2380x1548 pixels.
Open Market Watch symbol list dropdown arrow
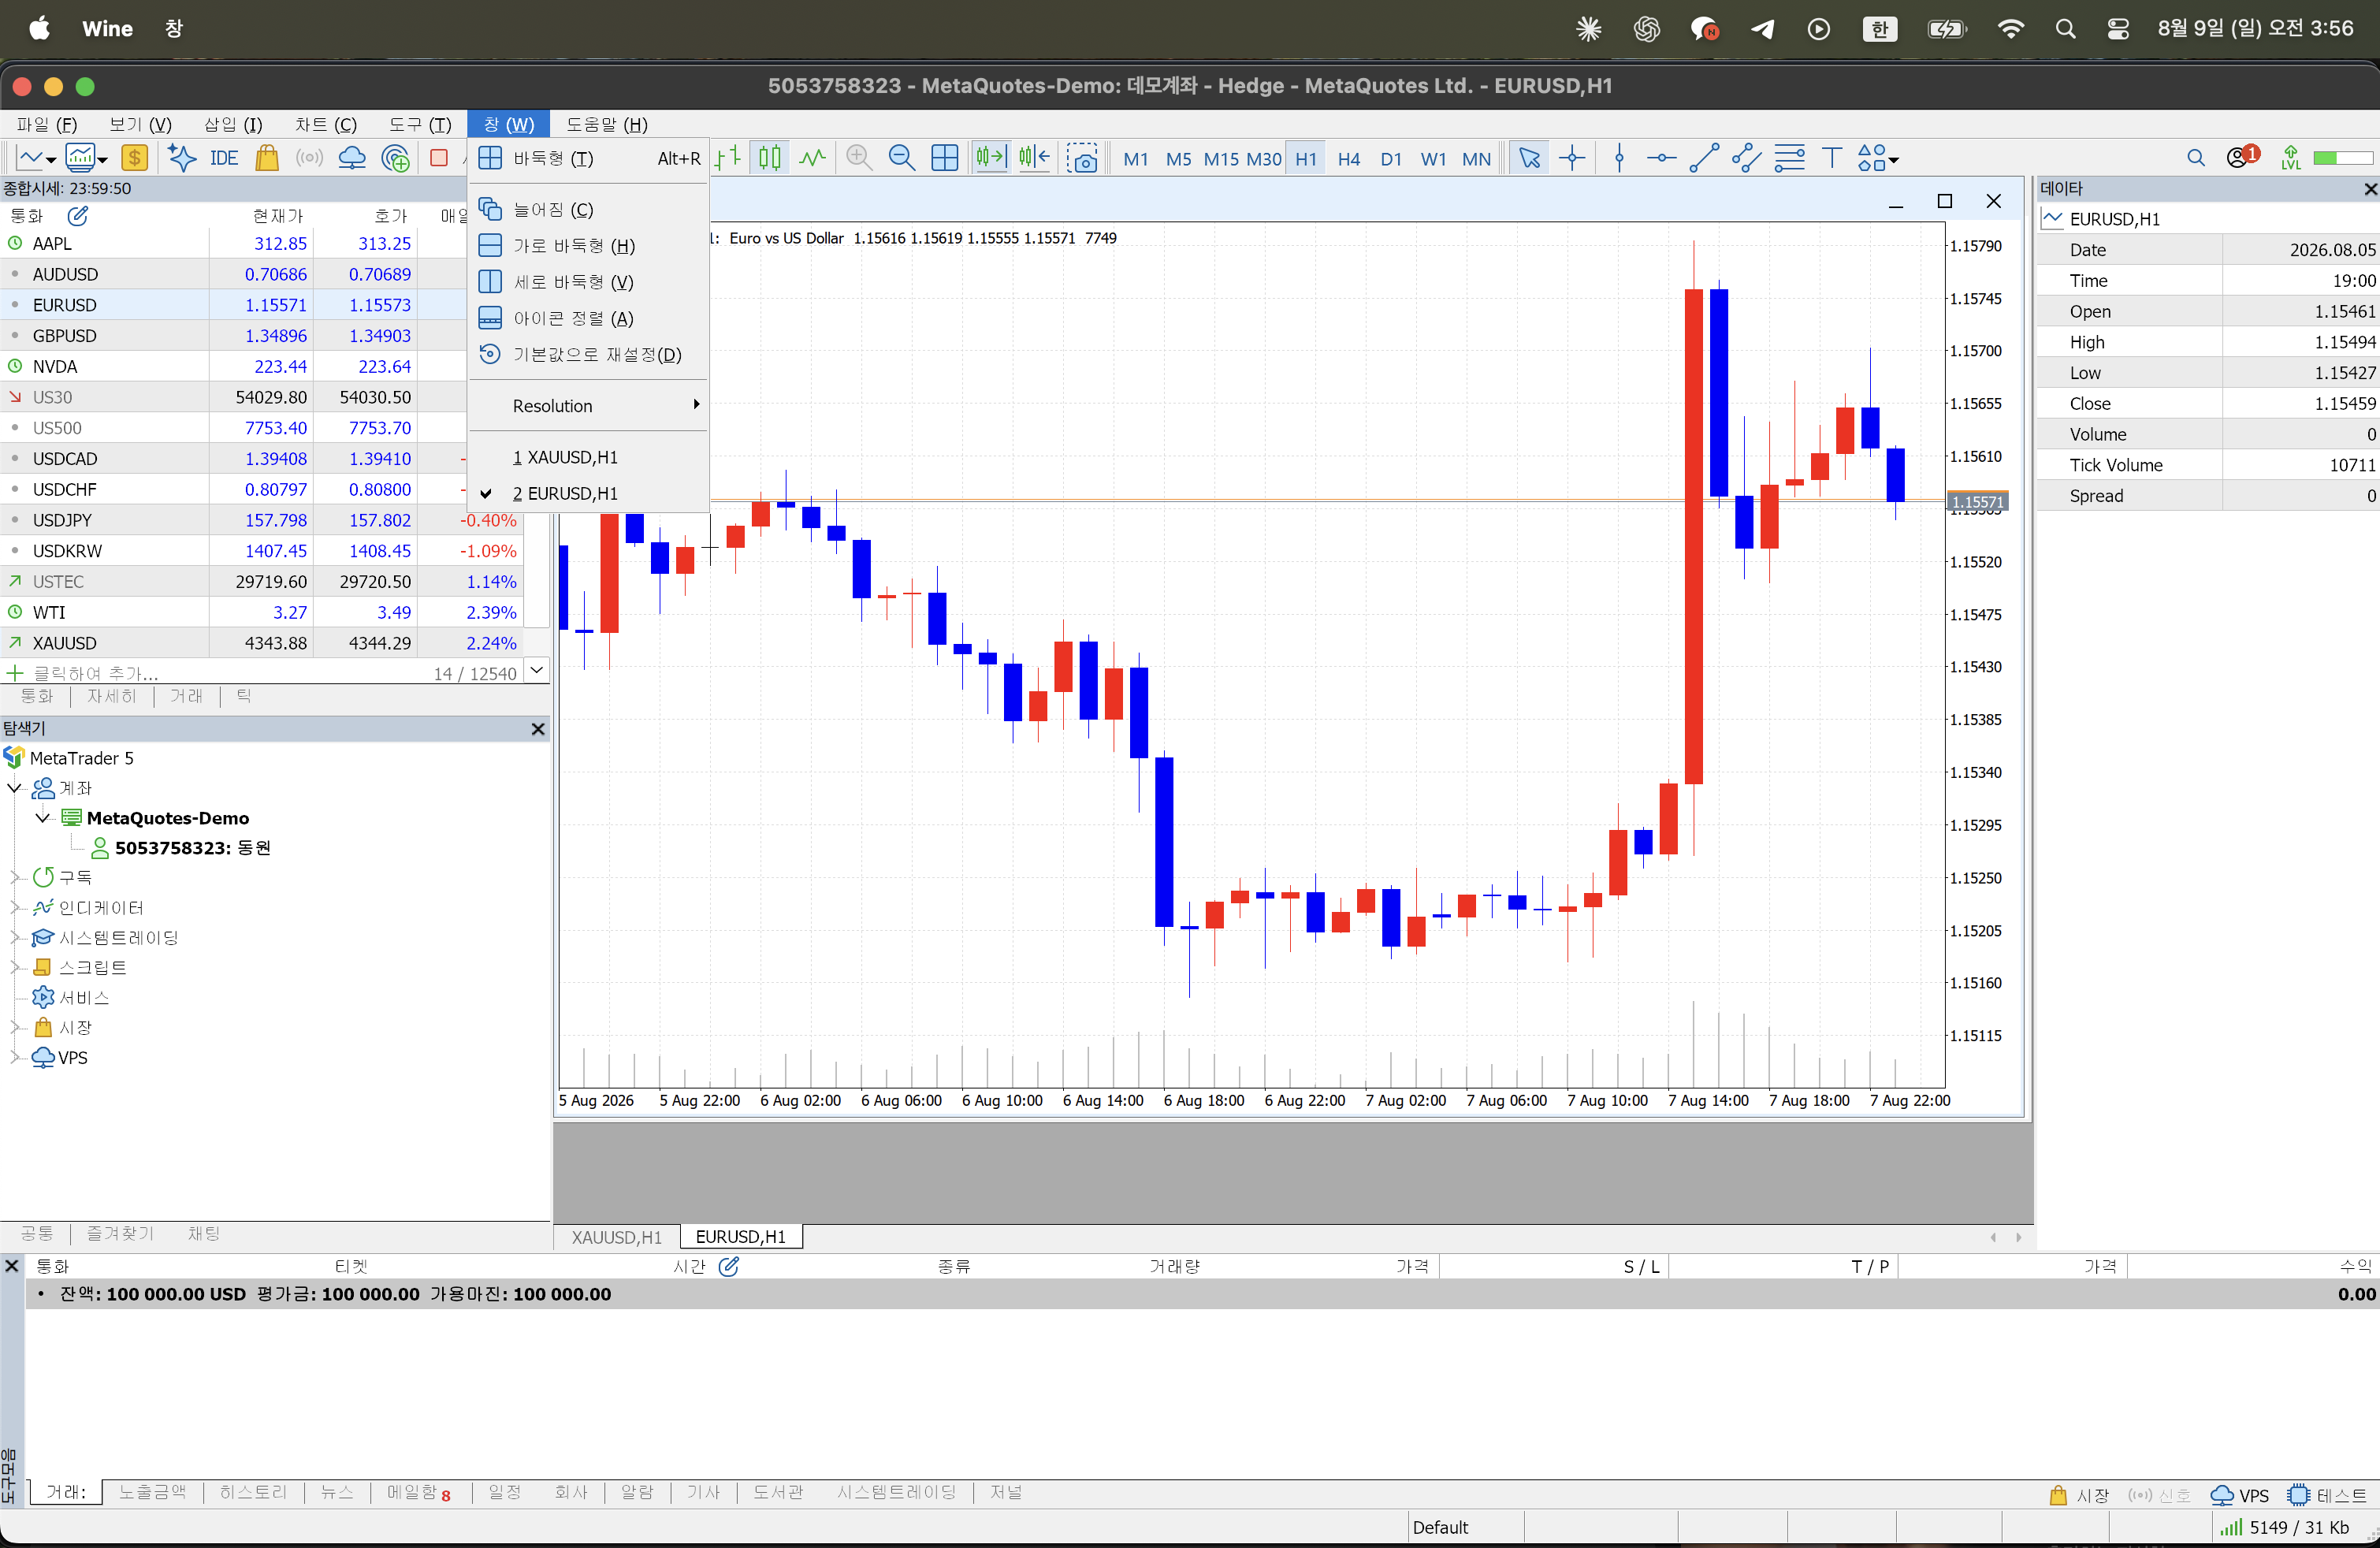537,671
